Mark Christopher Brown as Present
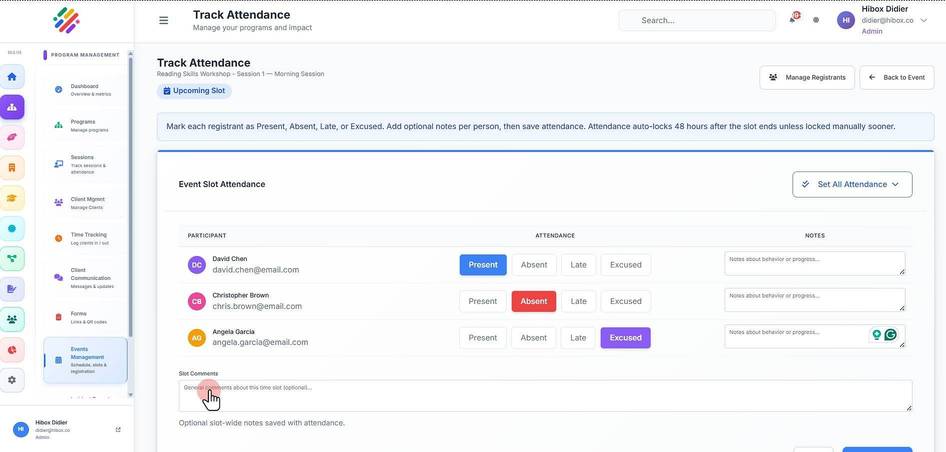 (x=483, y=301)
